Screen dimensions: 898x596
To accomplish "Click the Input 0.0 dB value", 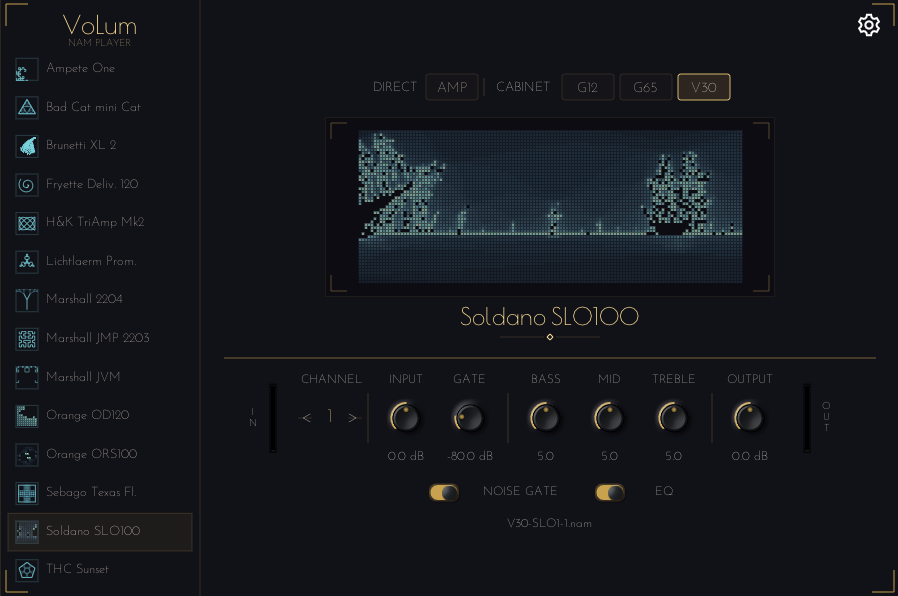I will point(405,456).
